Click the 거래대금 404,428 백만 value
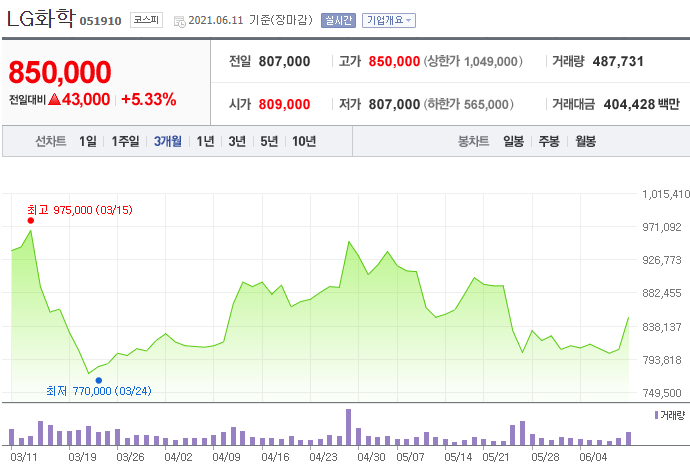The image size is (690, 469). (x=642, y=104)
